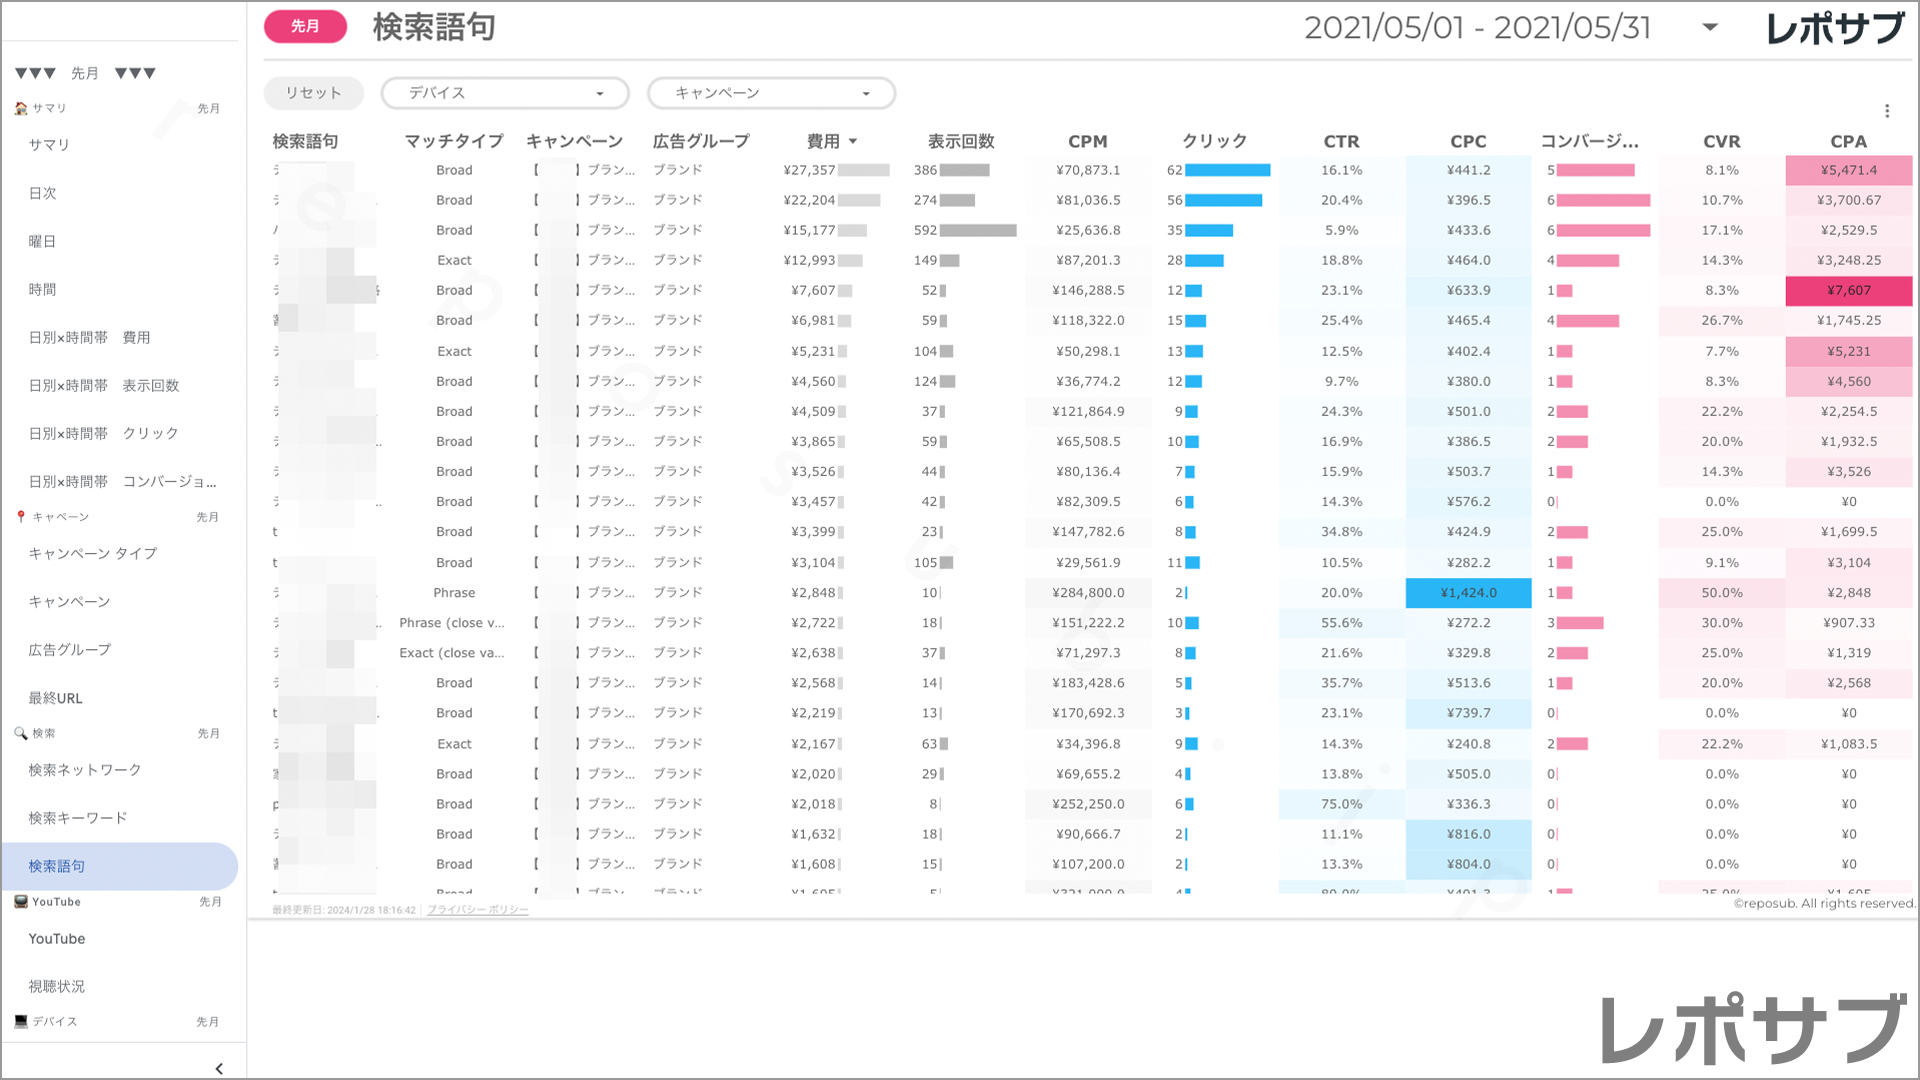
Task: Click the pin icon next to キャンペーン section
Action: pos(20,516)
